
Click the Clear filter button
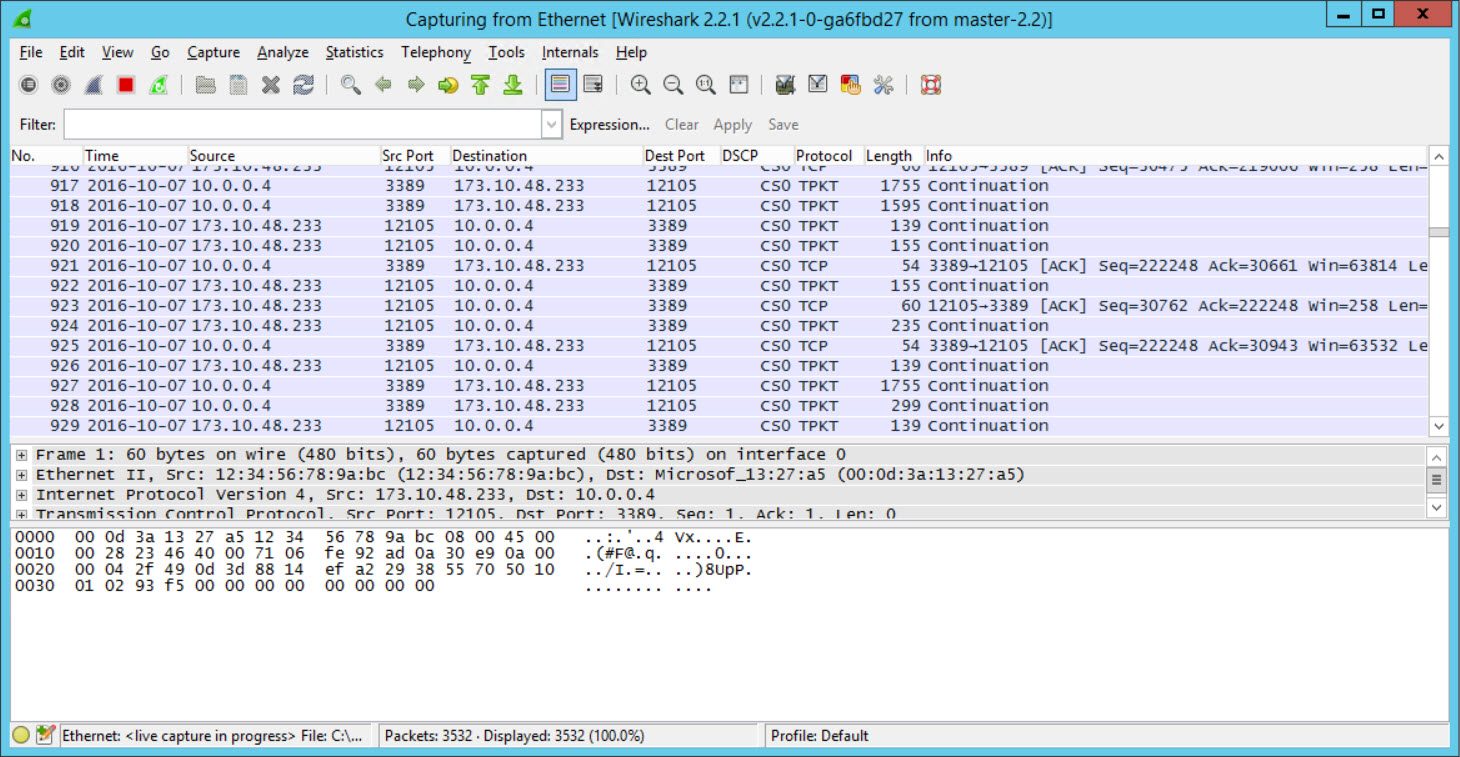[x=682, y=125]
